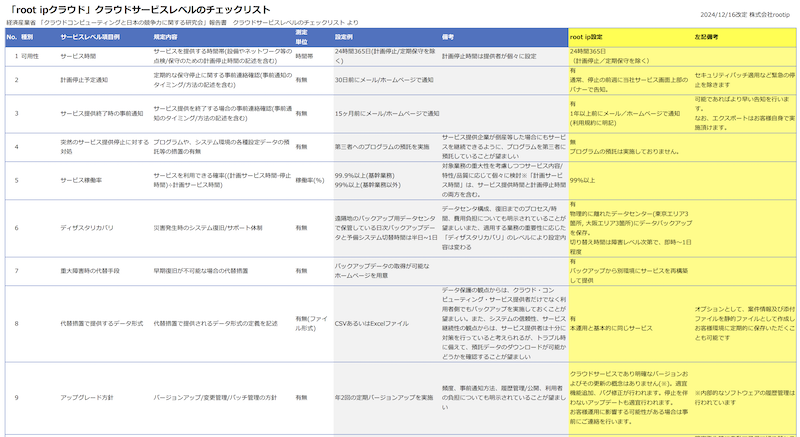Select the '年2回の定期バージョンアップを実施' cell

point(384,397)
